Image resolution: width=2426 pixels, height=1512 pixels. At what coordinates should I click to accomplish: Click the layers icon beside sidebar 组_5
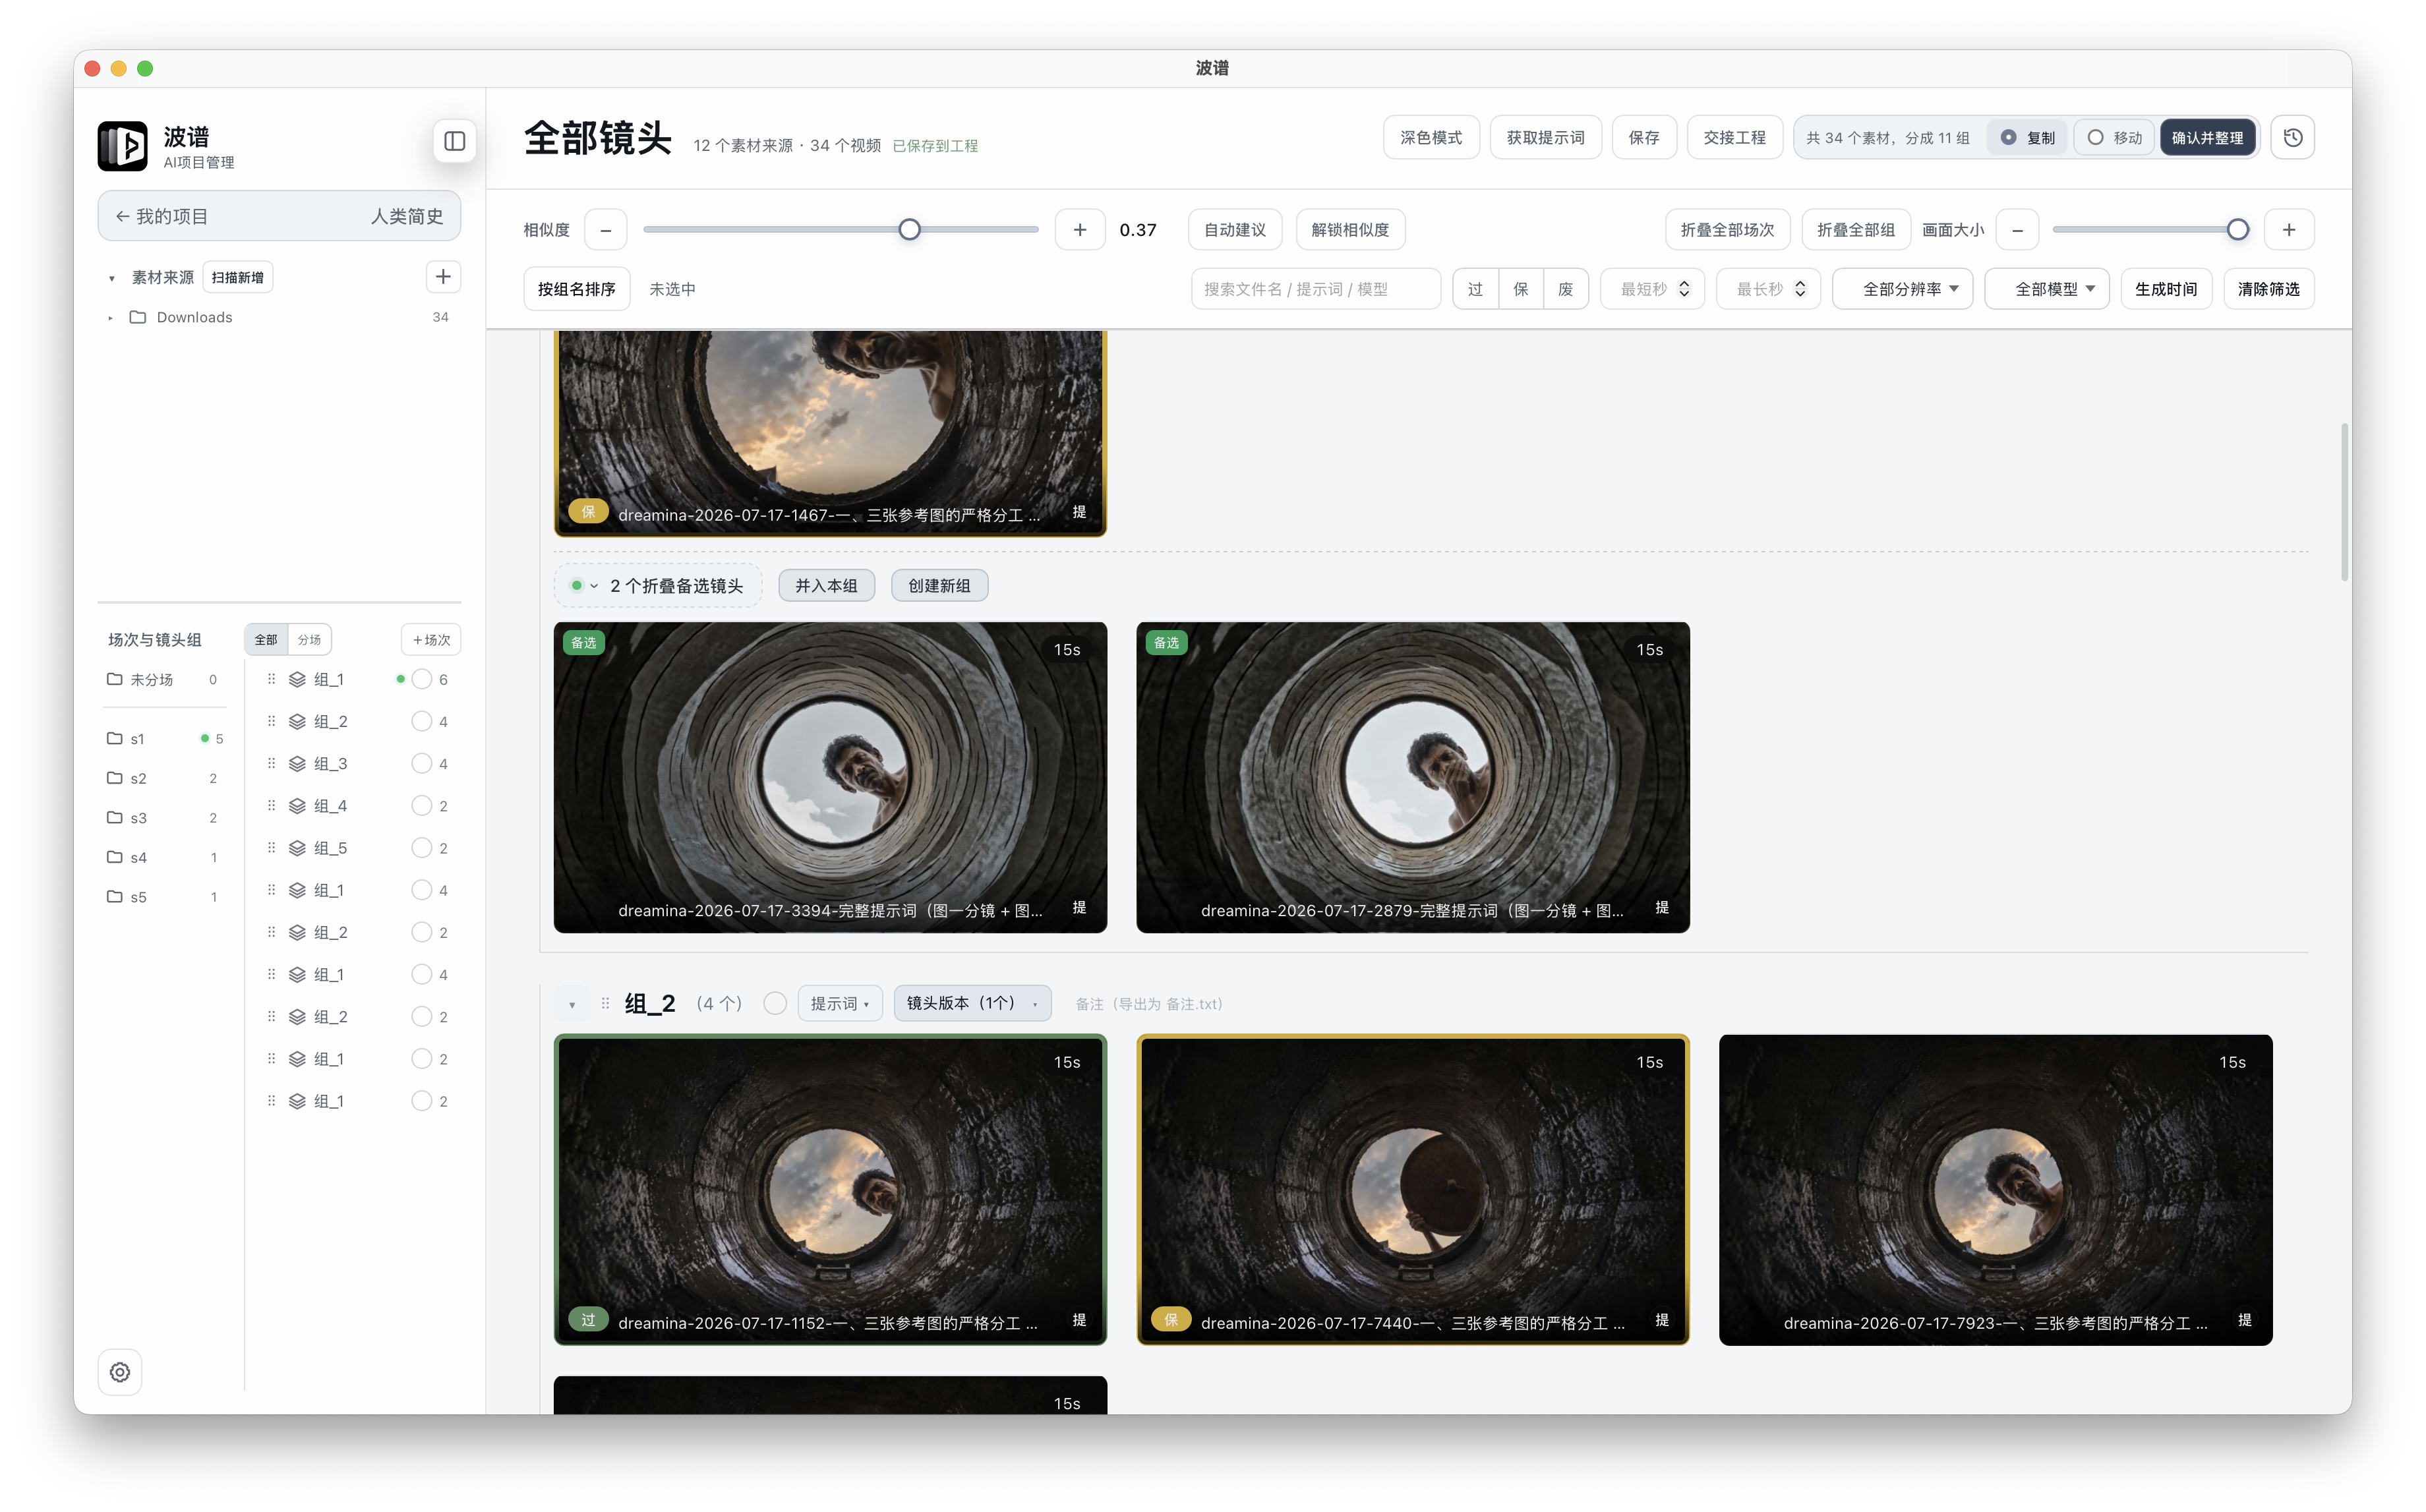coord(297,848)
